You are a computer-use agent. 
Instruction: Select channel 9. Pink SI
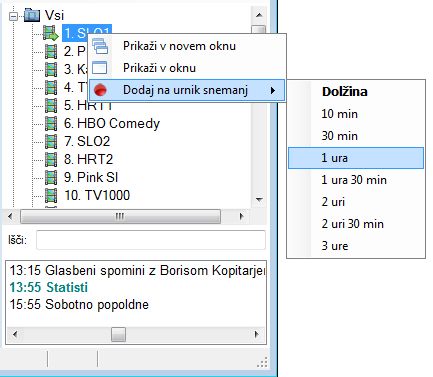pos(91,177)
